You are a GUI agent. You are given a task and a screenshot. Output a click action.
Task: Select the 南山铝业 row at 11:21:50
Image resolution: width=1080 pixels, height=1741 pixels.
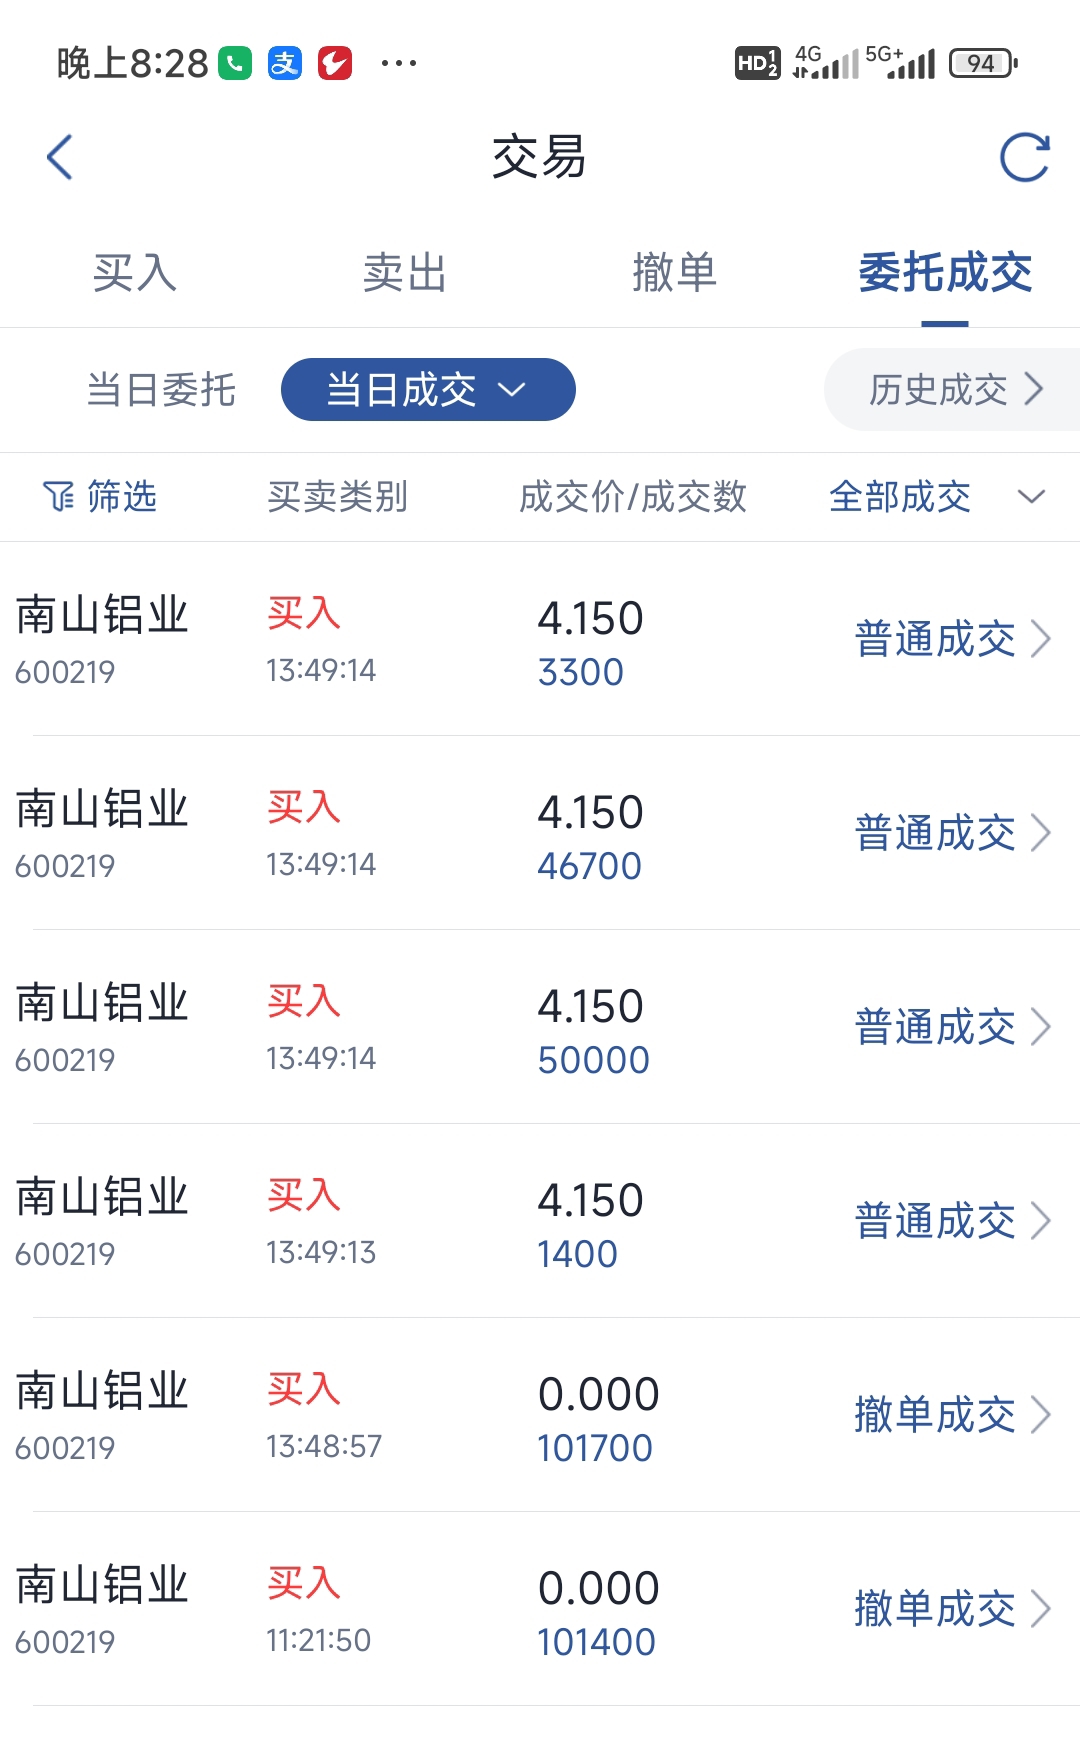click(x=540, y=1609)
